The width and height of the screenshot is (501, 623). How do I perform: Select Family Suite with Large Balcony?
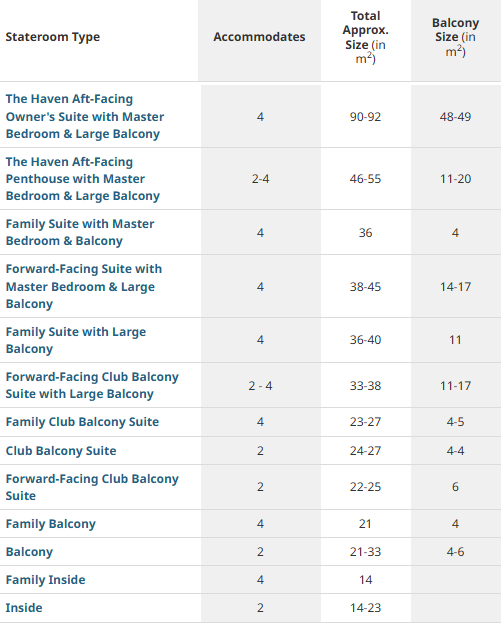76,340
